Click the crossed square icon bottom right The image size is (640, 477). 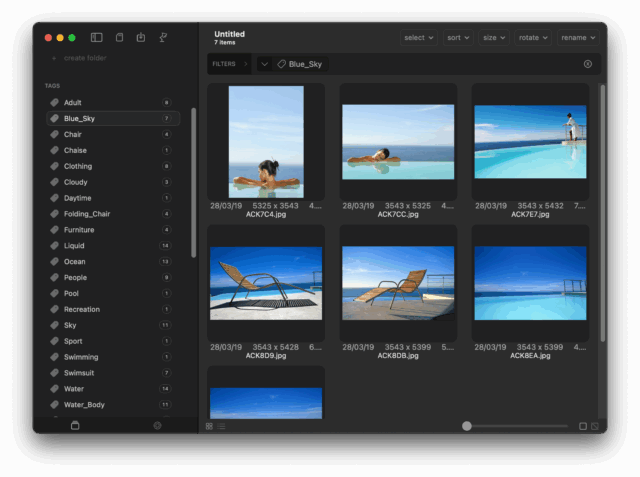(x=595, y=426)
